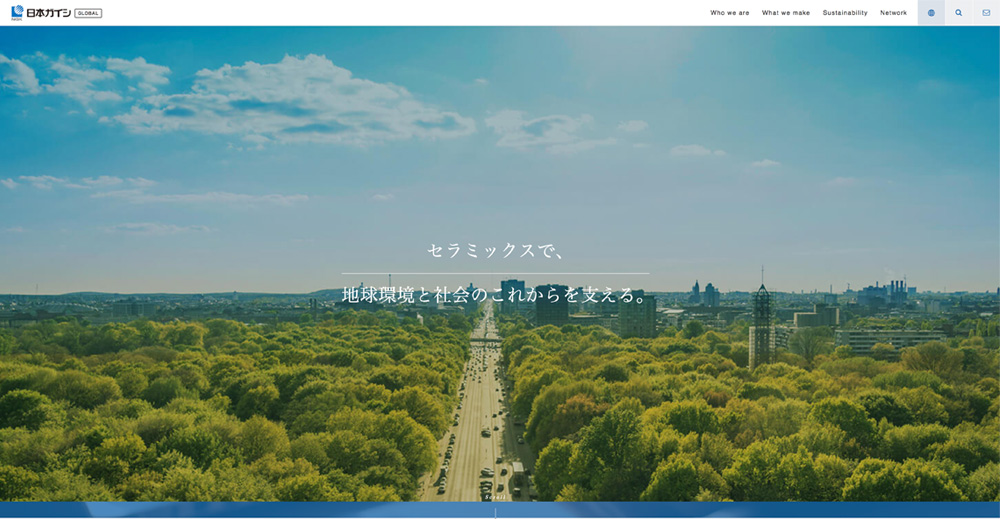Viewport: 1000px width, 519px height.
Task: Click the vertical scroll line below Scroll
Action: click(495, 511)
